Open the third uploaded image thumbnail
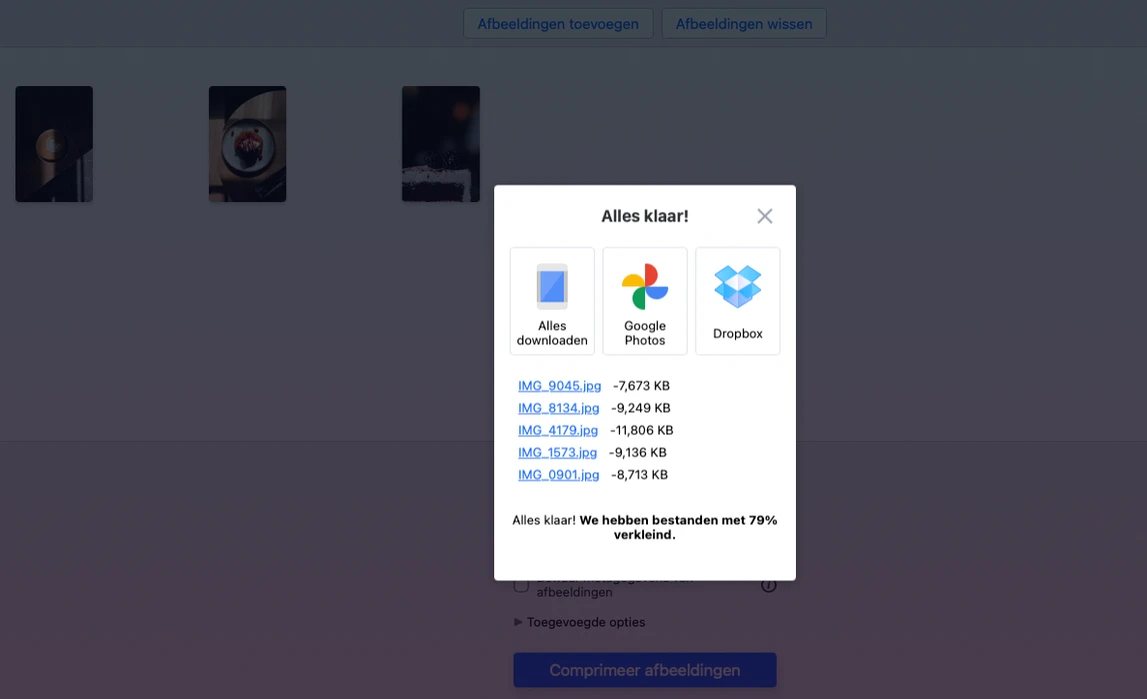Screen dimensions: 1147x699 (441, 144)
